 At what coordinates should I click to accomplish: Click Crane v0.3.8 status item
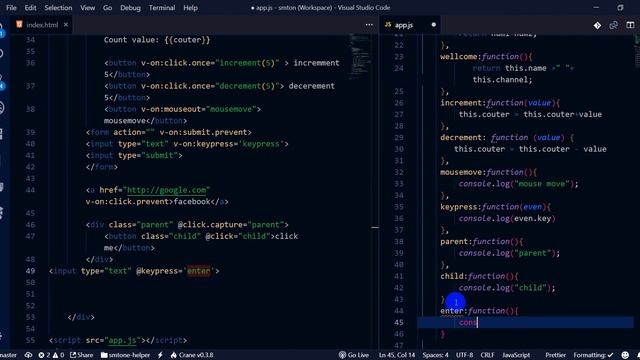(192, 355)
